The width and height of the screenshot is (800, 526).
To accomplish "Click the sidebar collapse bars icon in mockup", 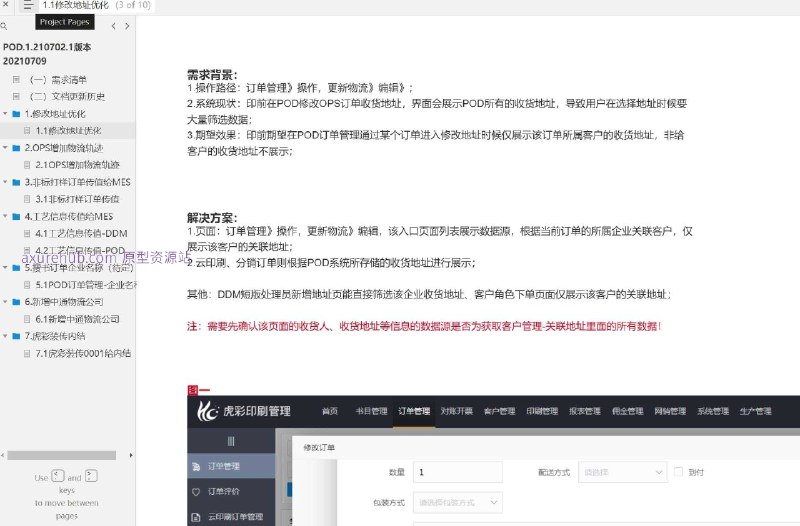I will point(231,441).
